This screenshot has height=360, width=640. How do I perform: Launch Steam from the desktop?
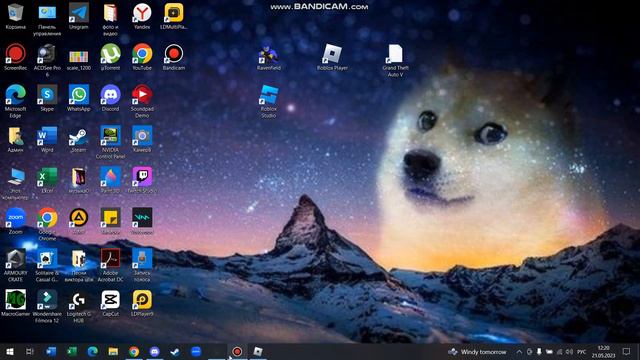78,140
